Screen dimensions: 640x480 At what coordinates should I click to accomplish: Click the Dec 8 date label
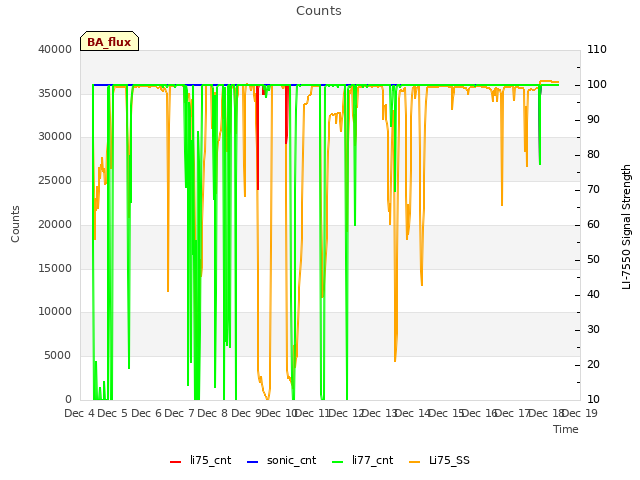(213, 413)
